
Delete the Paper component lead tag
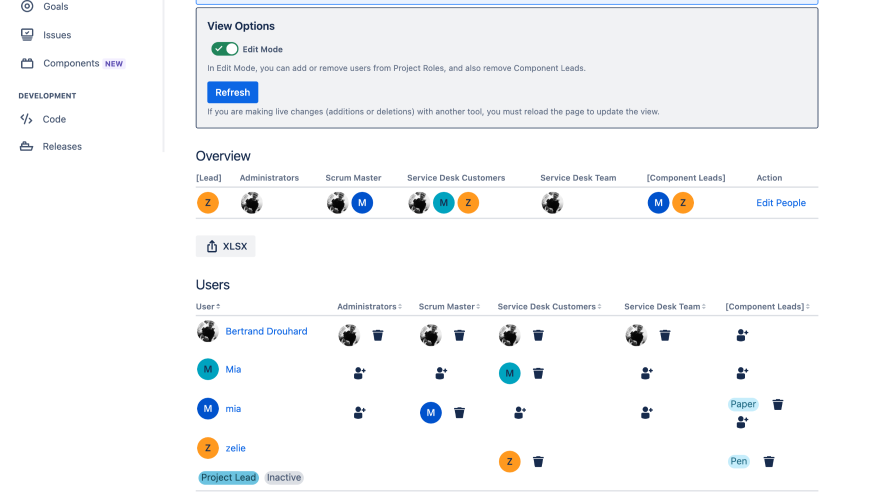tap(777, 404)
